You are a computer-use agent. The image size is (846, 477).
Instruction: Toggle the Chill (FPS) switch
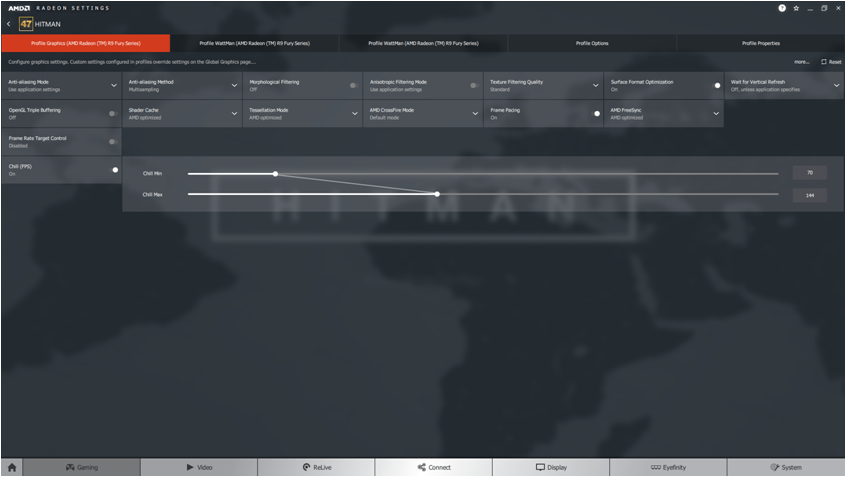coord(113,169)
